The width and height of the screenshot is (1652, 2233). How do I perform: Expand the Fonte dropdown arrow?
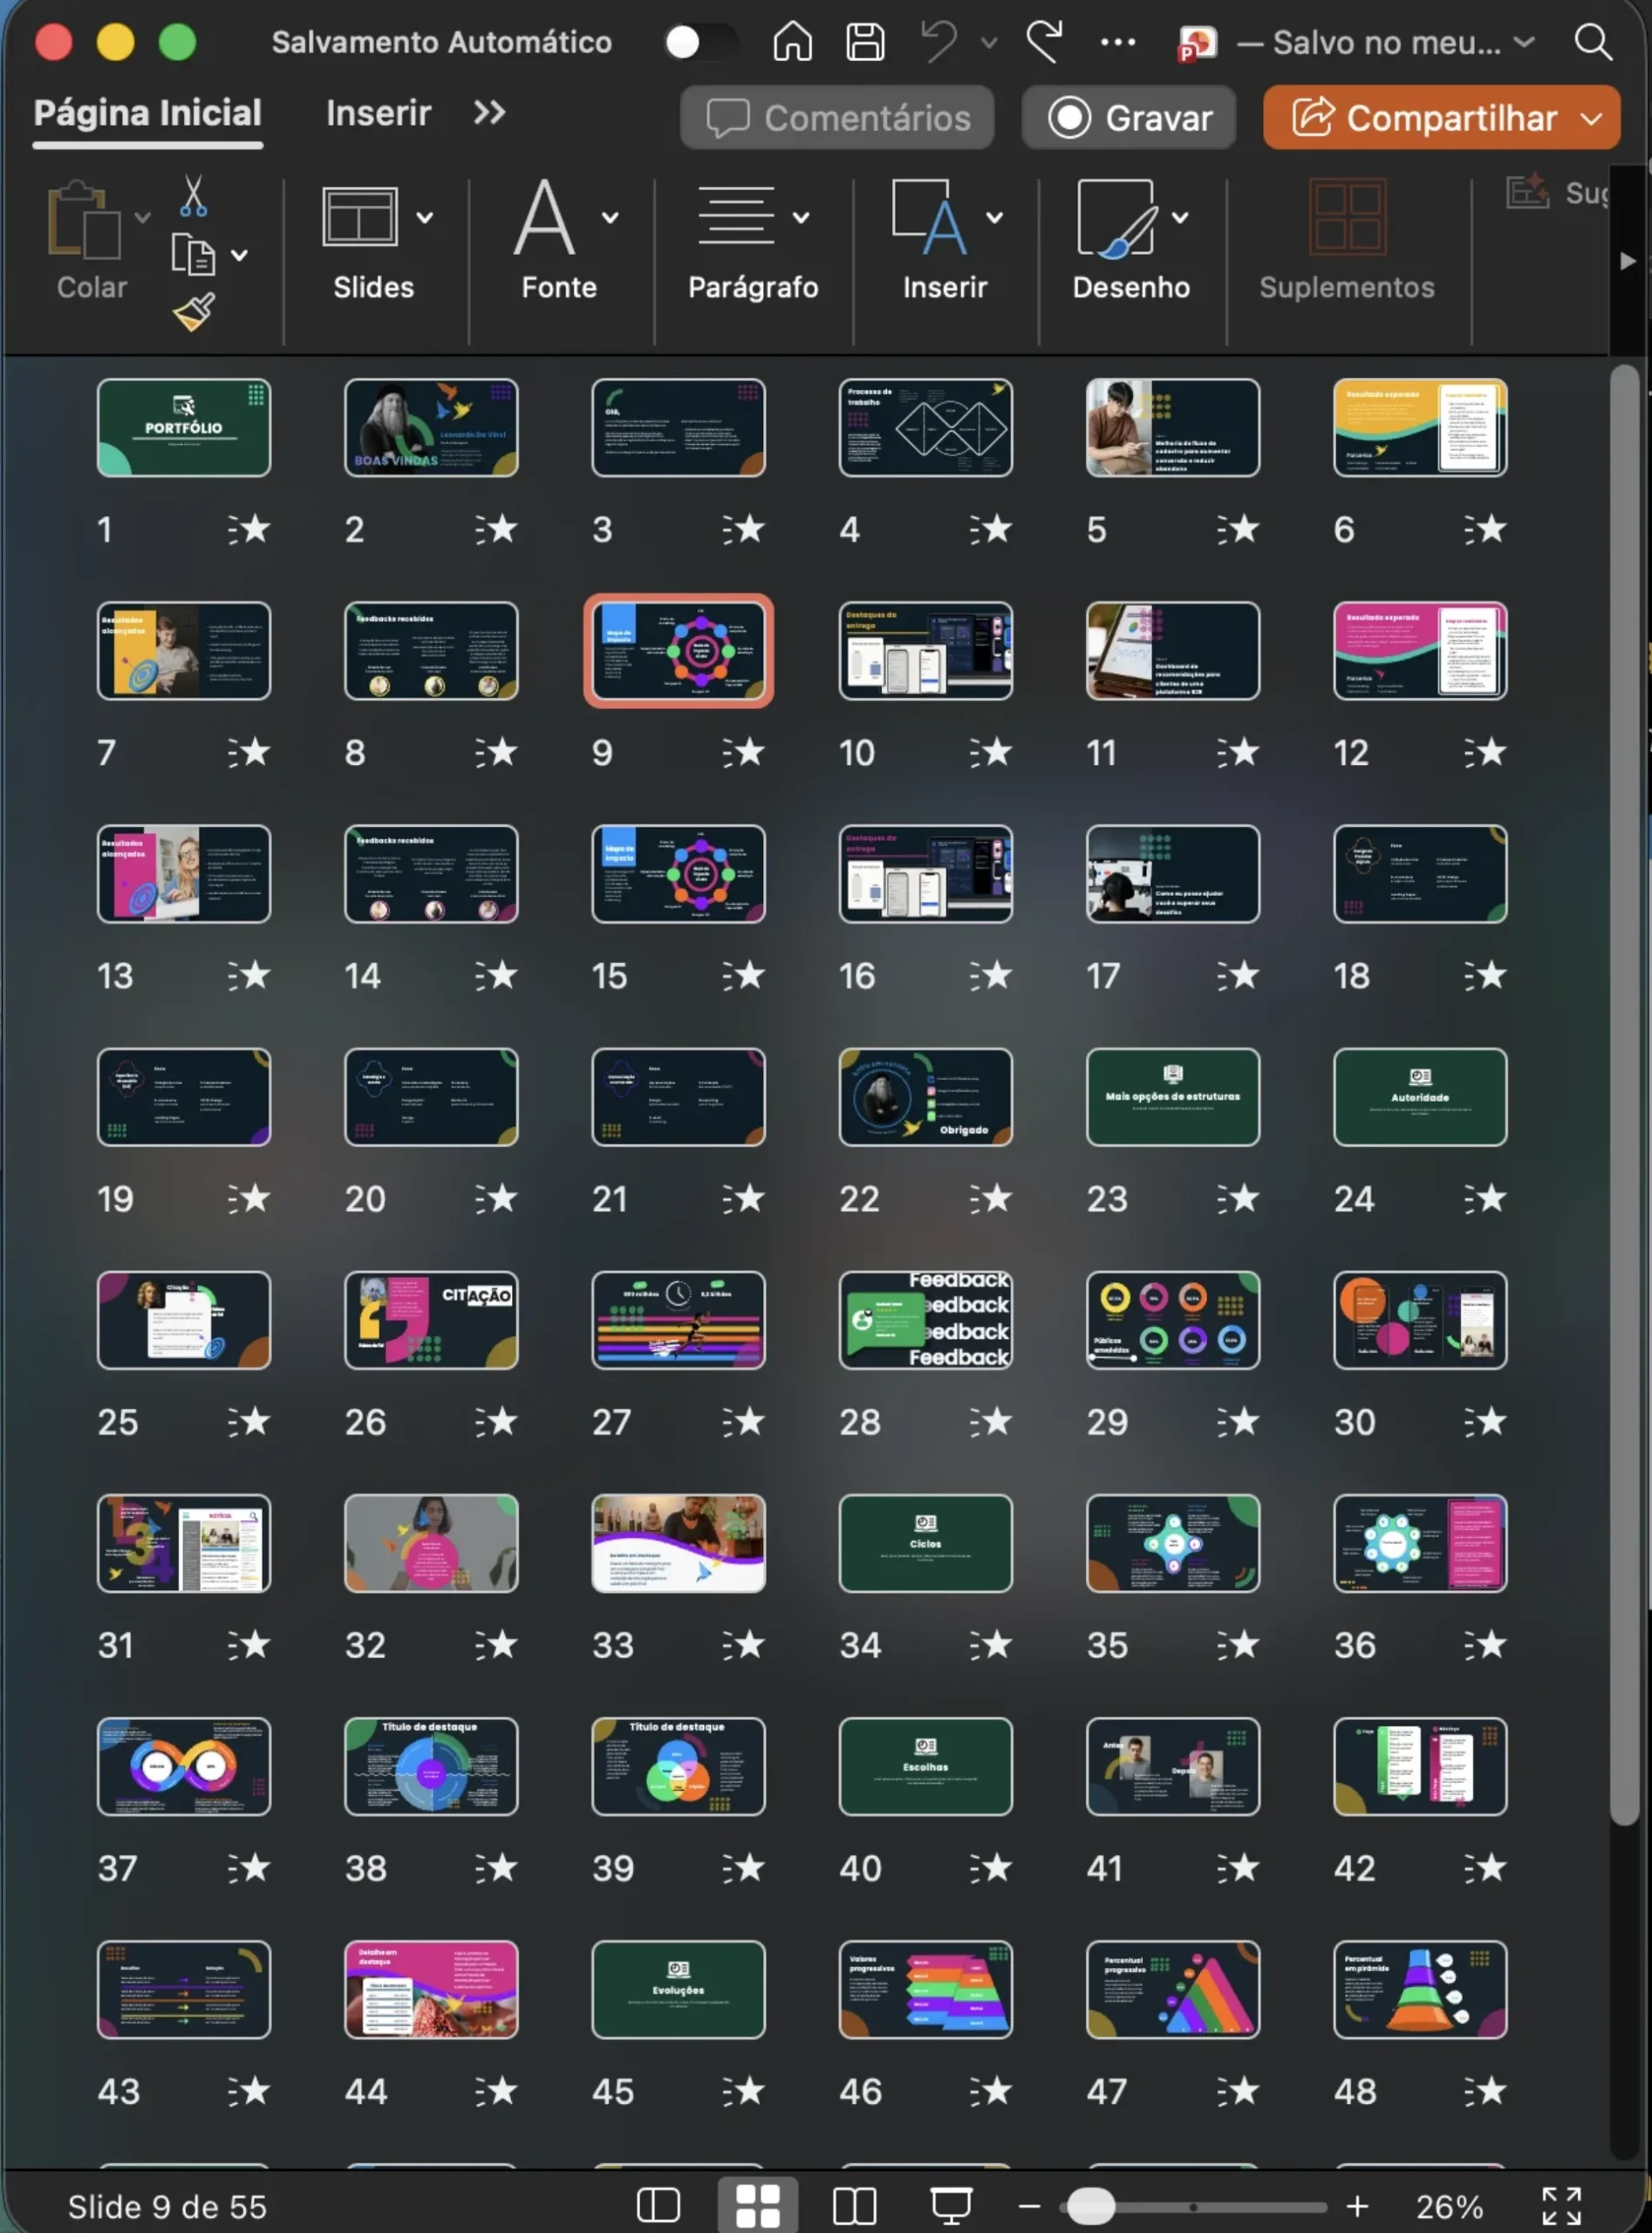coord(609,217)
